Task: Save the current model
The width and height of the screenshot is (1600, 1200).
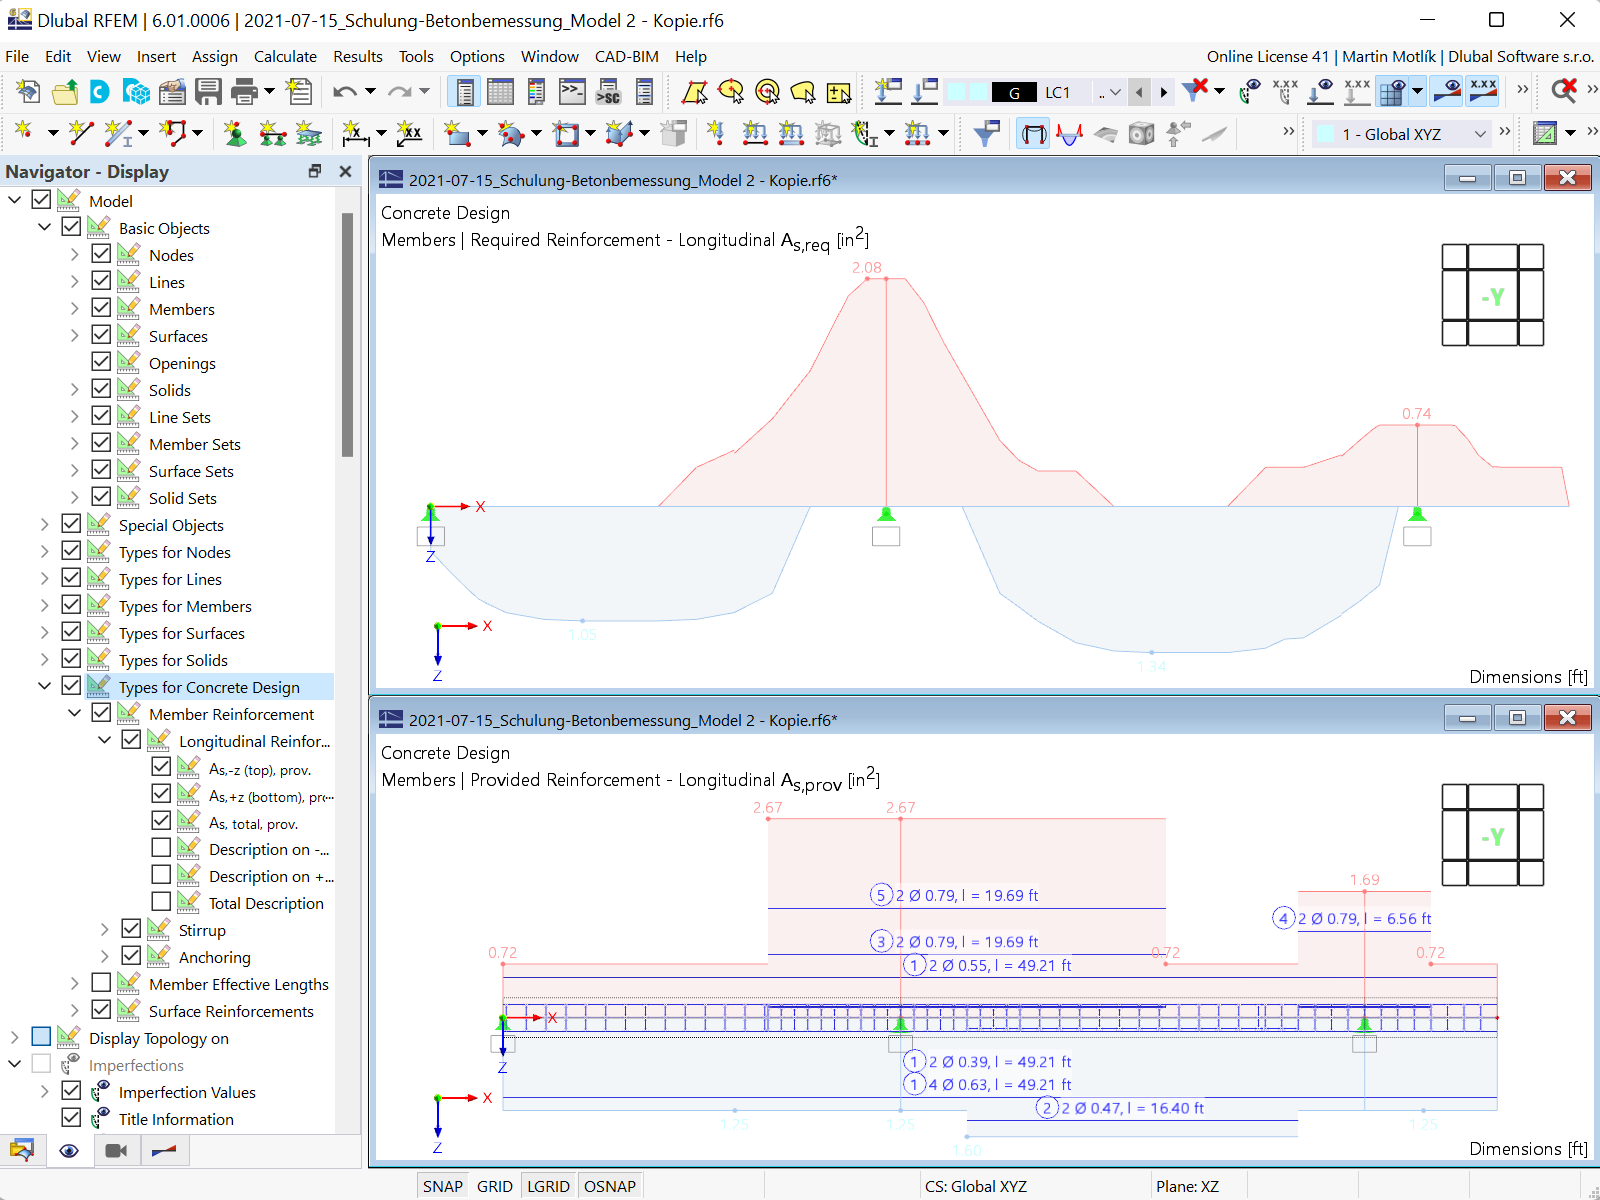Action: pyautogui.click(x=207, y=92)
